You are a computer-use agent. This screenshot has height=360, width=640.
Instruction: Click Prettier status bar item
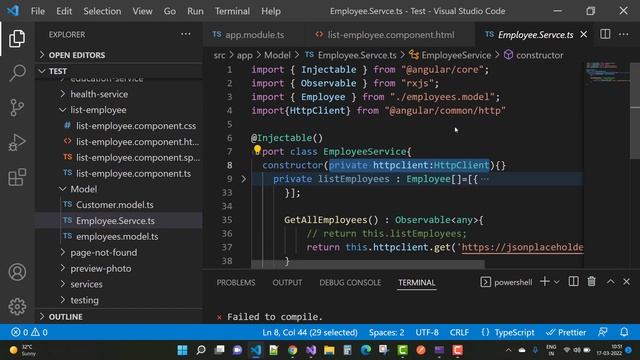(x=566, y=332)
